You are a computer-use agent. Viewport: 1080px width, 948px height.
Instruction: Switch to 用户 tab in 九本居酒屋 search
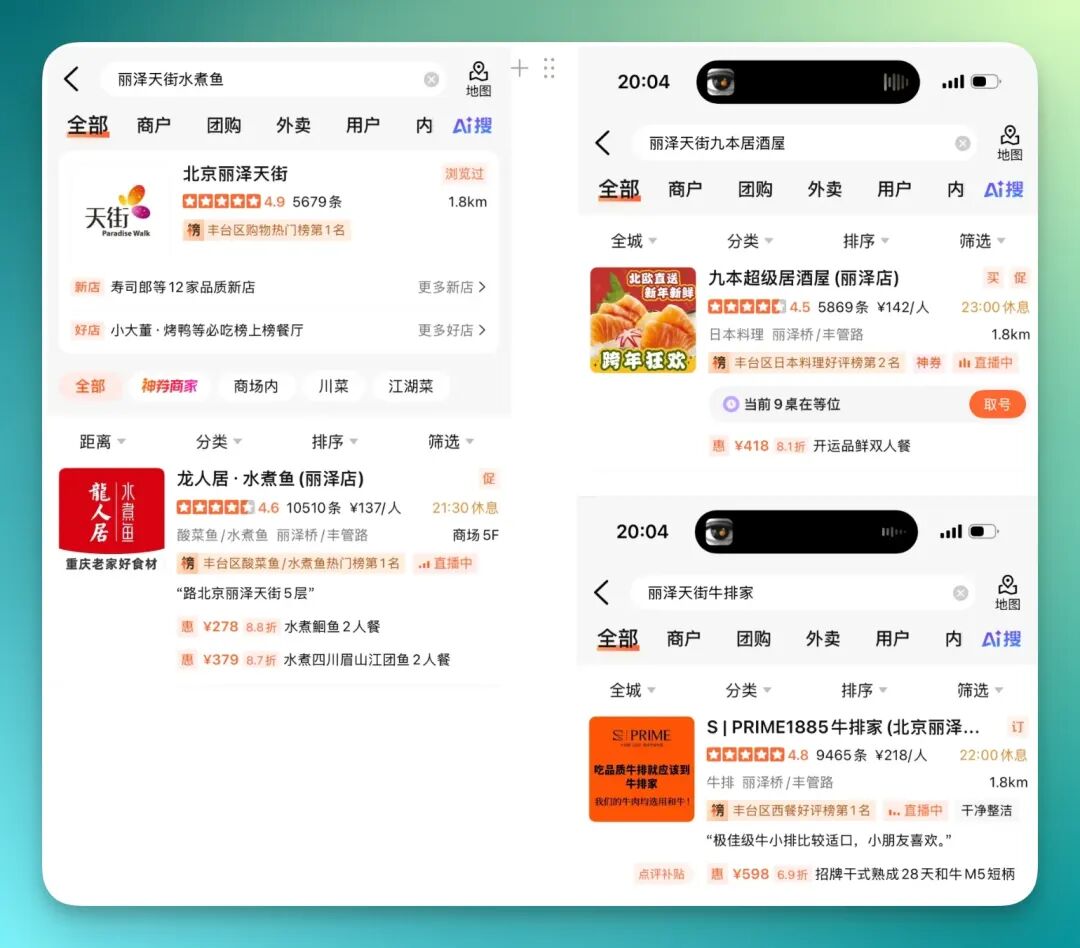pos(894,189)
